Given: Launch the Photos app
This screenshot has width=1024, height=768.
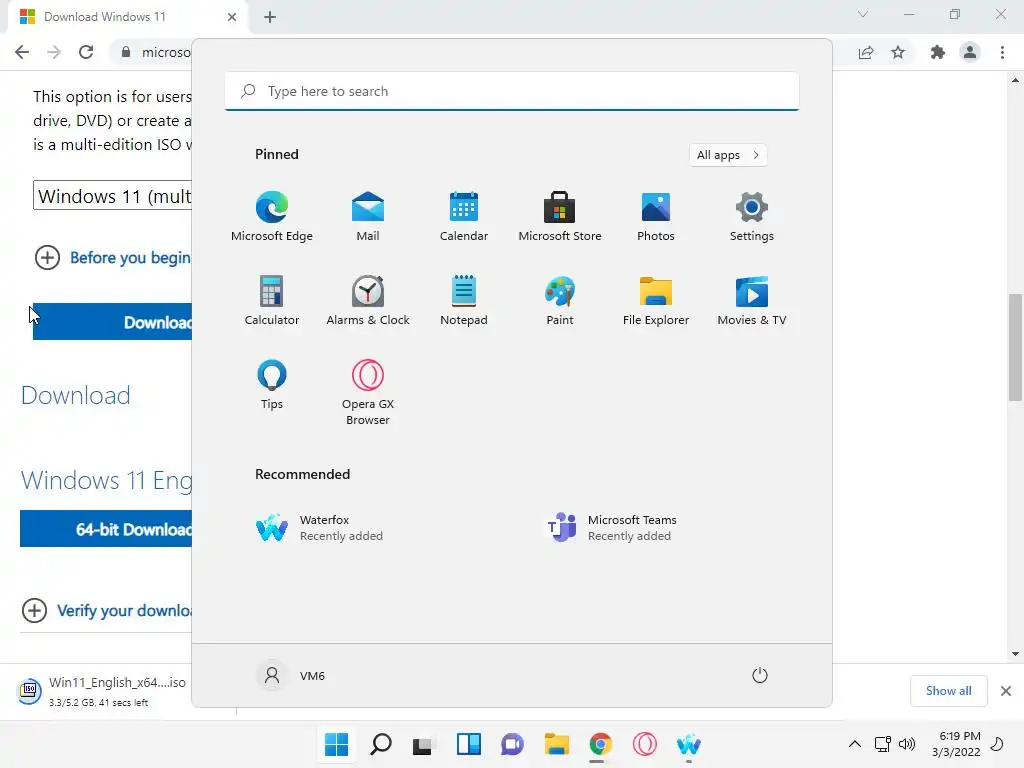Looking at the screenshot, I should [656, 217].
